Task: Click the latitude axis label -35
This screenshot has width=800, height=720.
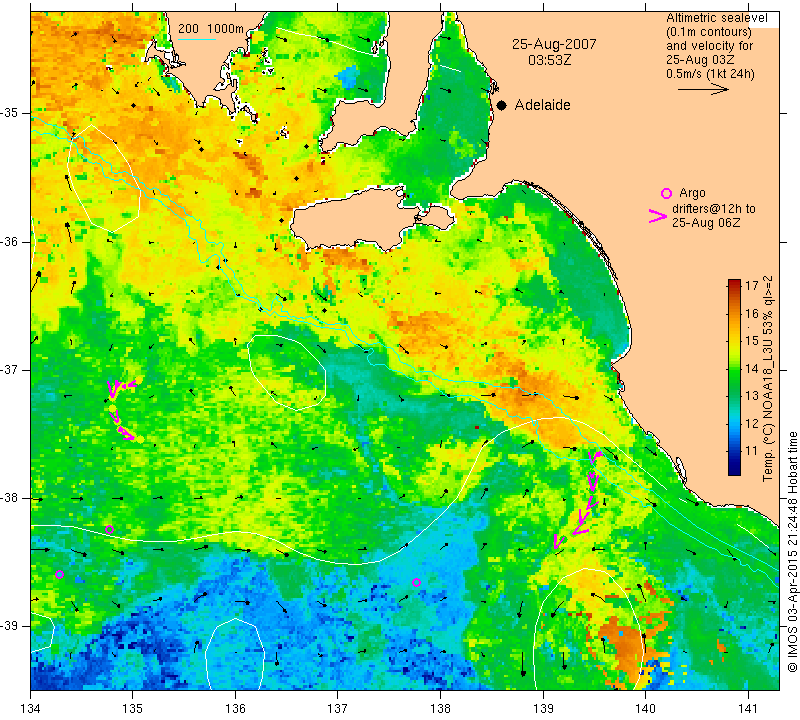Action: (x=10, y=113)
